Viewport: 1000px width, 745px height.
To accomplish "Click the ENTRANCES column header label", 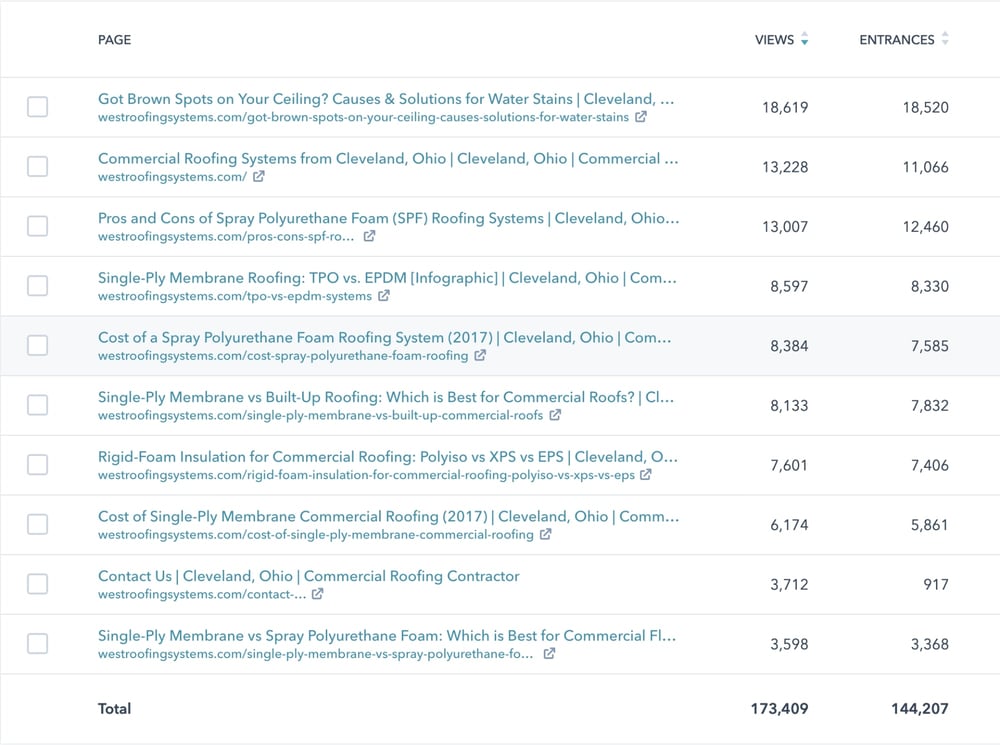I will [x=897, y=40].
